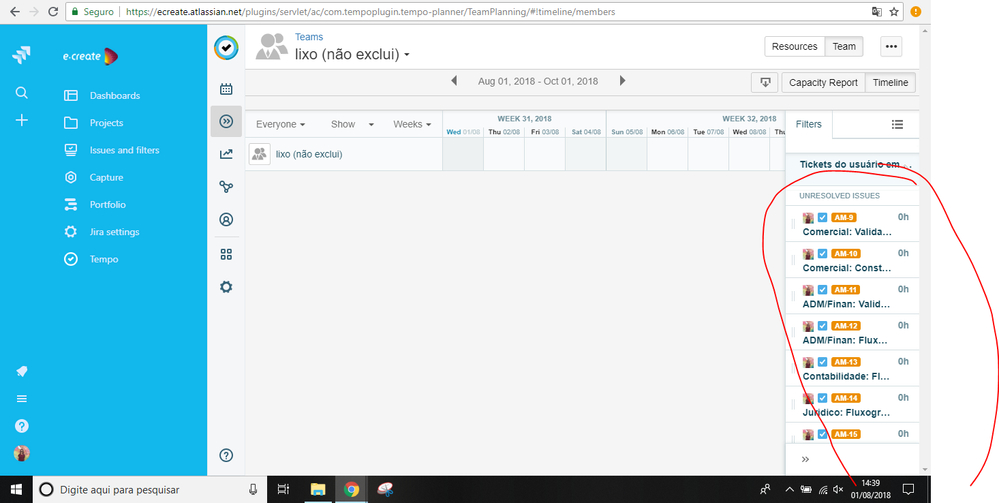Open the lixo (não exclui) team dropdown

pos(352,55)
